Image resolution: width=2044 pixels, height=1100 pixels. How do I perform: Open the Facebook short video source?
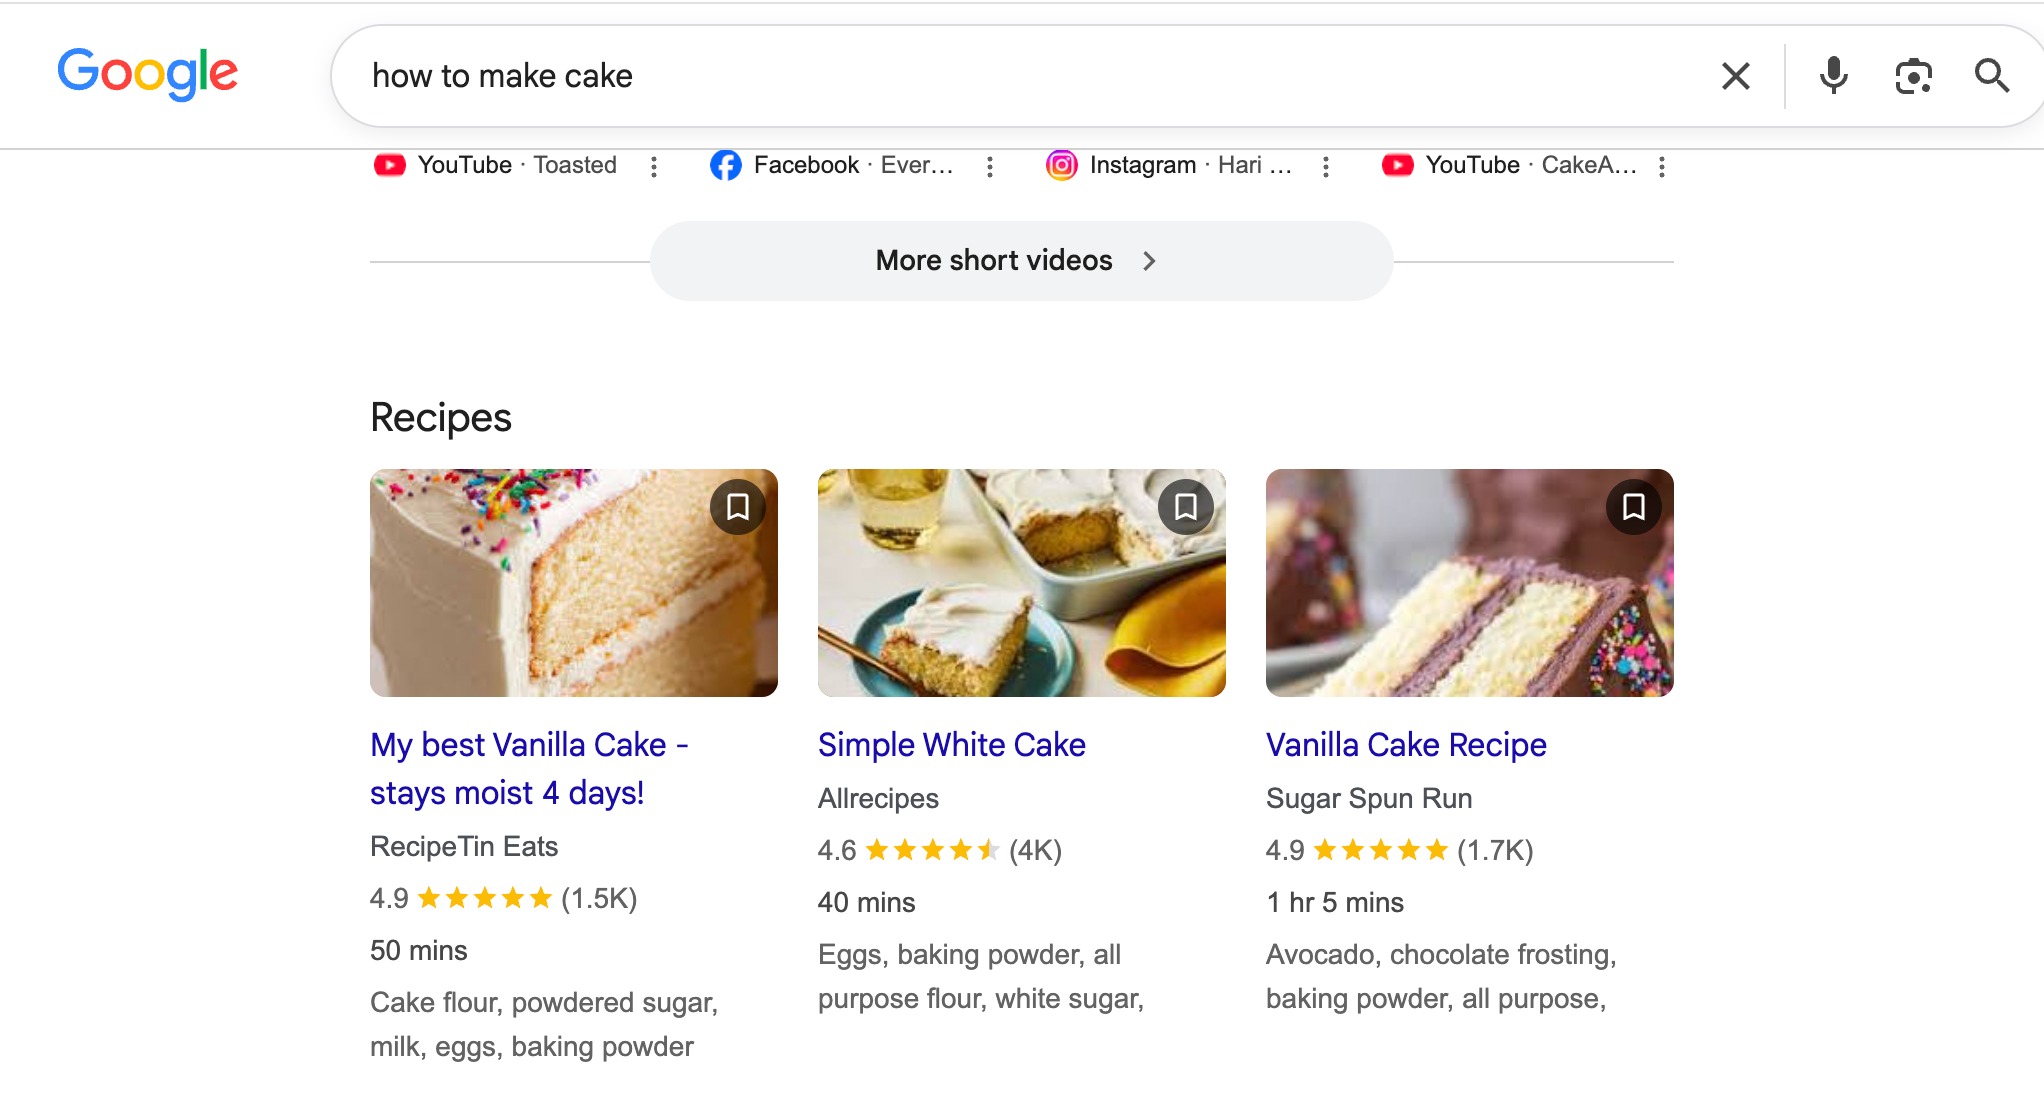(831, 165)
